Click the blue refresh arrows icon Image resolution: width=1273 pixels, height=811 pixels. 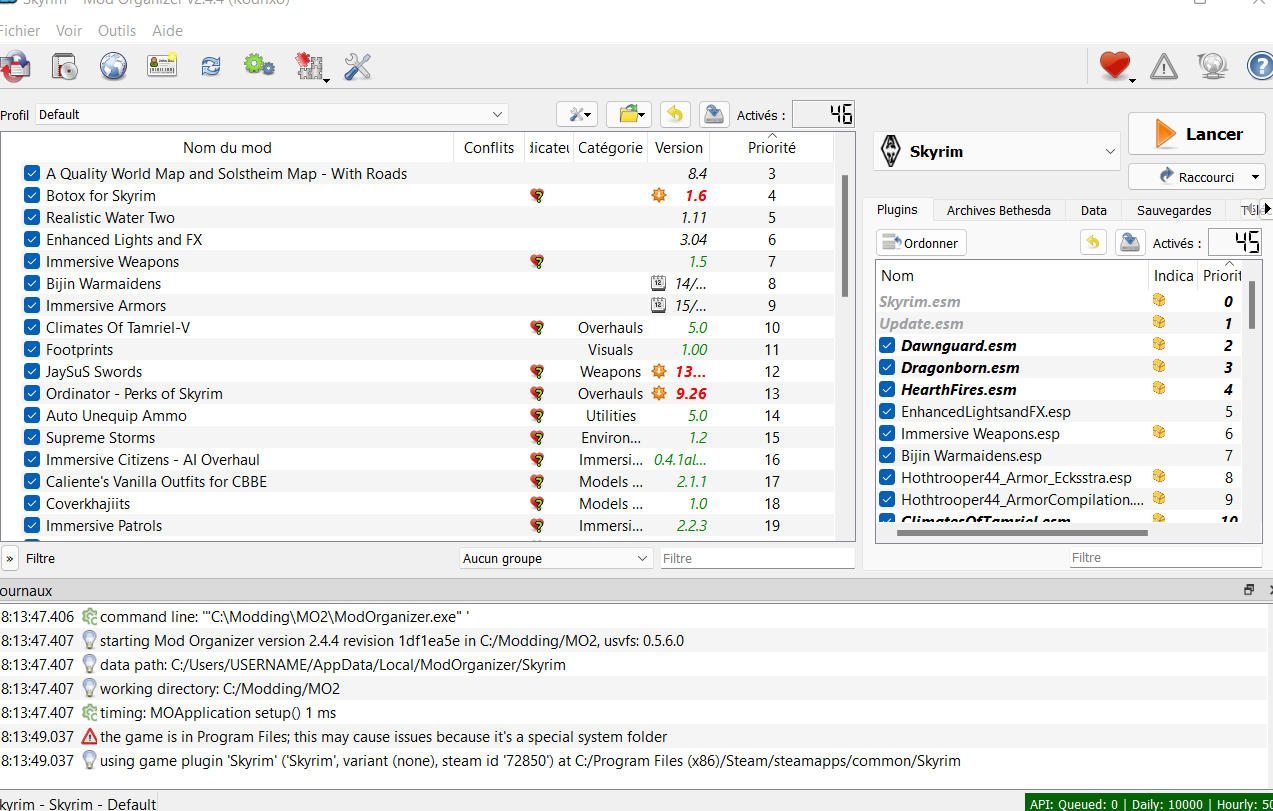pos(211,67)
